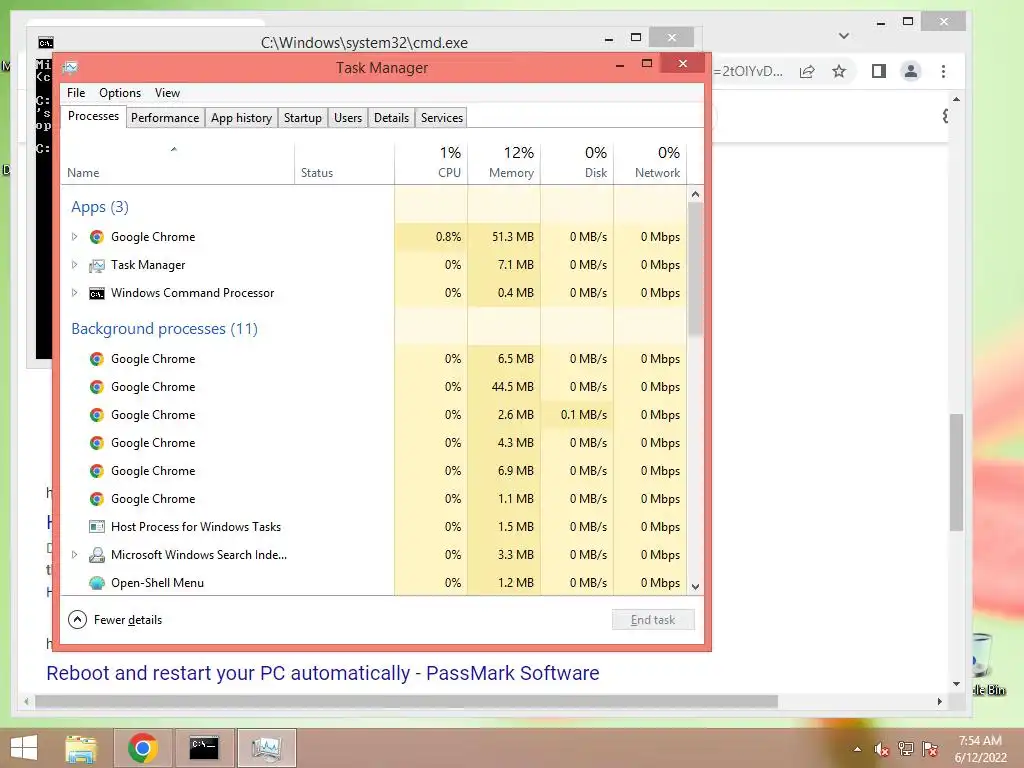Expand the Google Chrome app row
This screenshot has height=768, width=1024.
pos(74,237)
